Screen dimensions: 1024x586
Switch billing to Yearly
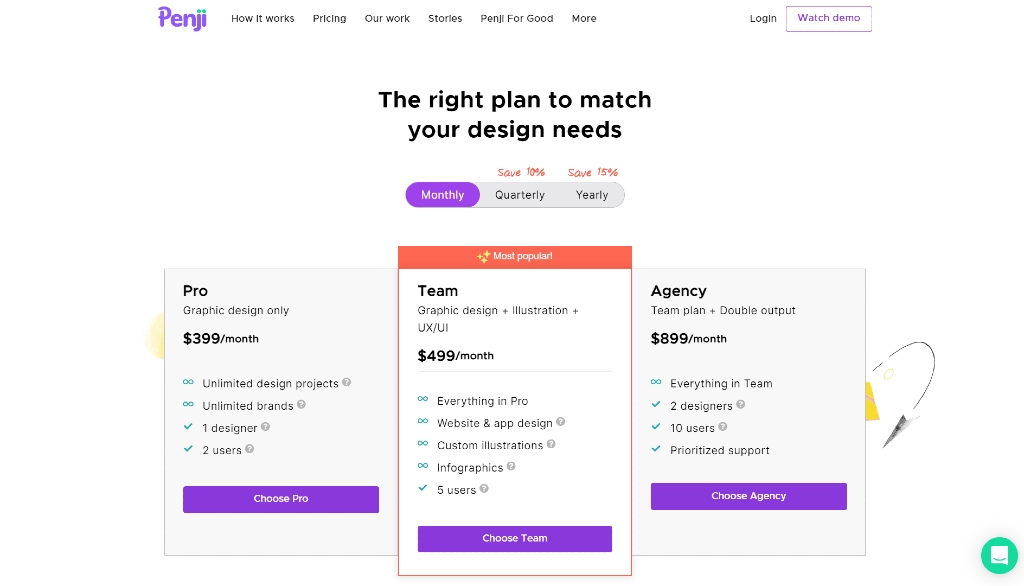point(592,195)
